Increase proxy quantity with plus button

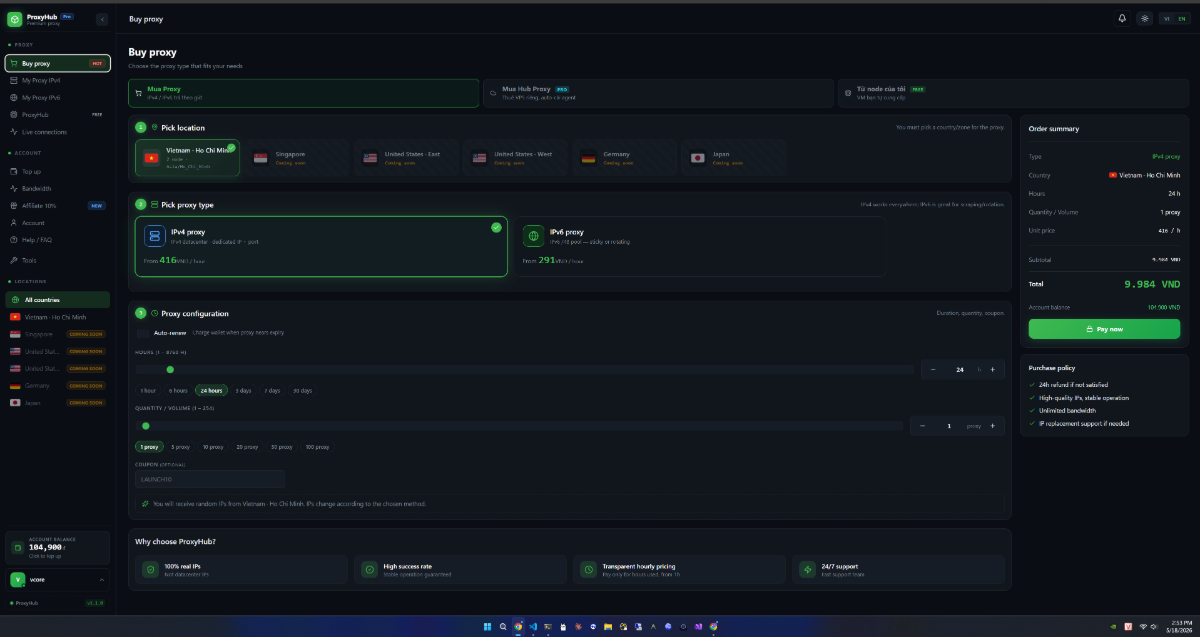[x=992, y=426]
